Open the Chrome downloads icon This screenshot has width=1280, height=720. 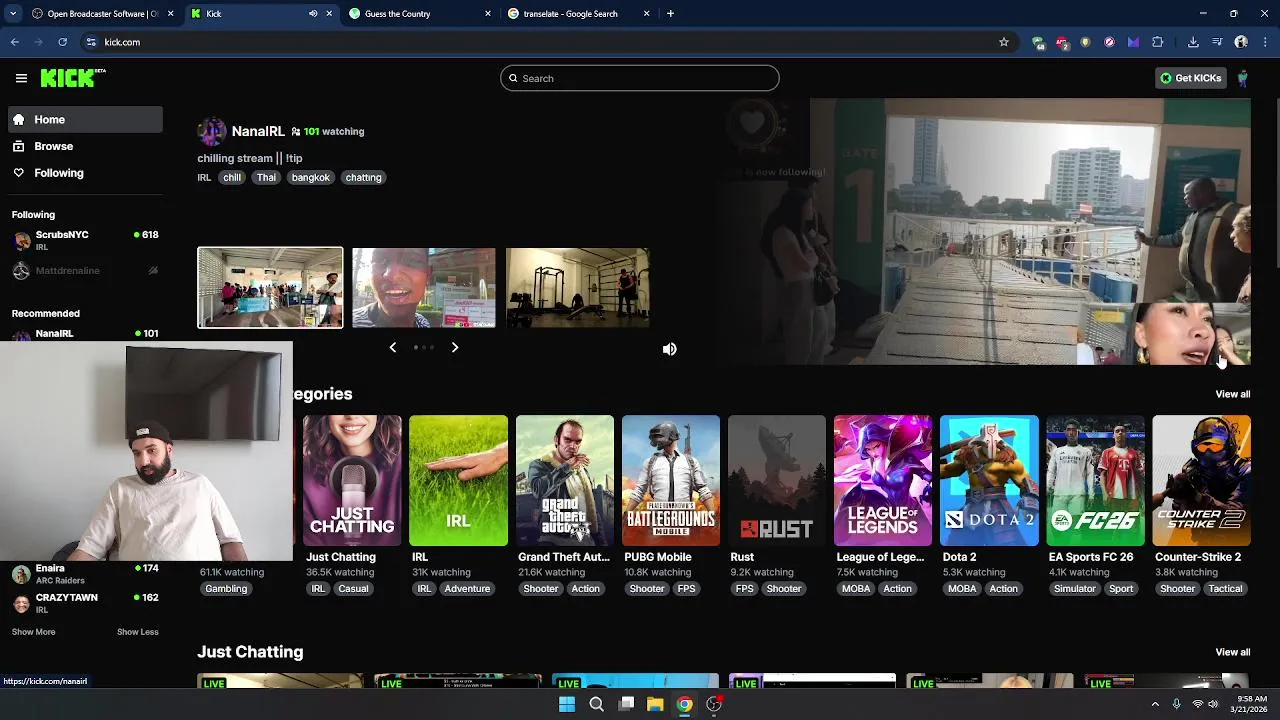pos(1193,42)
